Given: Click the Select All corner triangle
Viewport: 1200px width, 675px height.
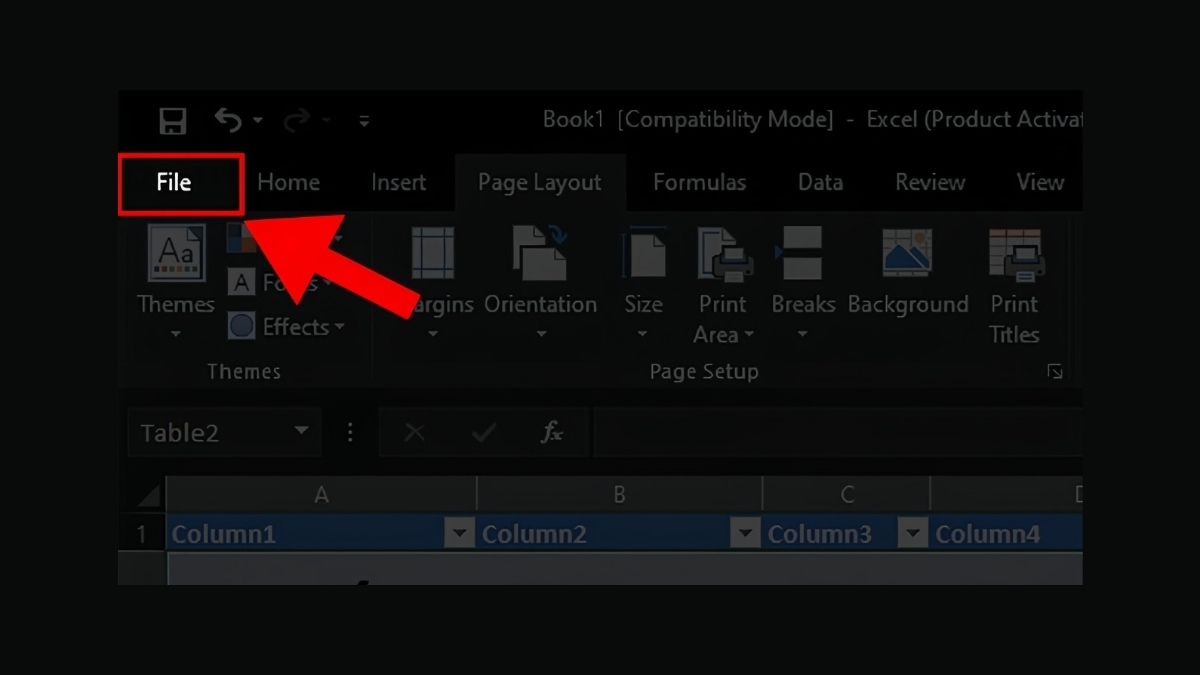Looking at the screenshot, I should [149, 496].
